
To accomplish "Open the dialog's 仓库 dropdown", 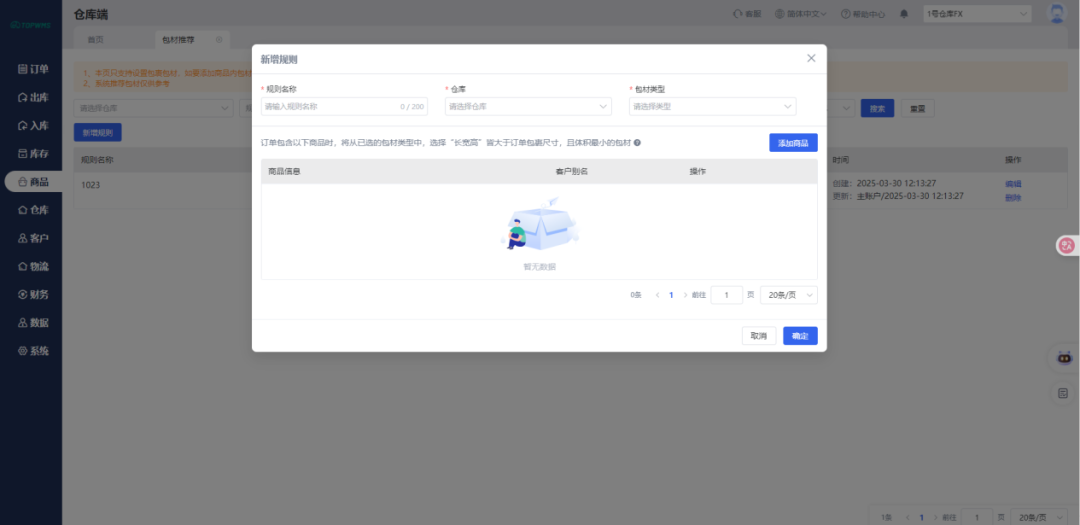I will click(528, 107).
